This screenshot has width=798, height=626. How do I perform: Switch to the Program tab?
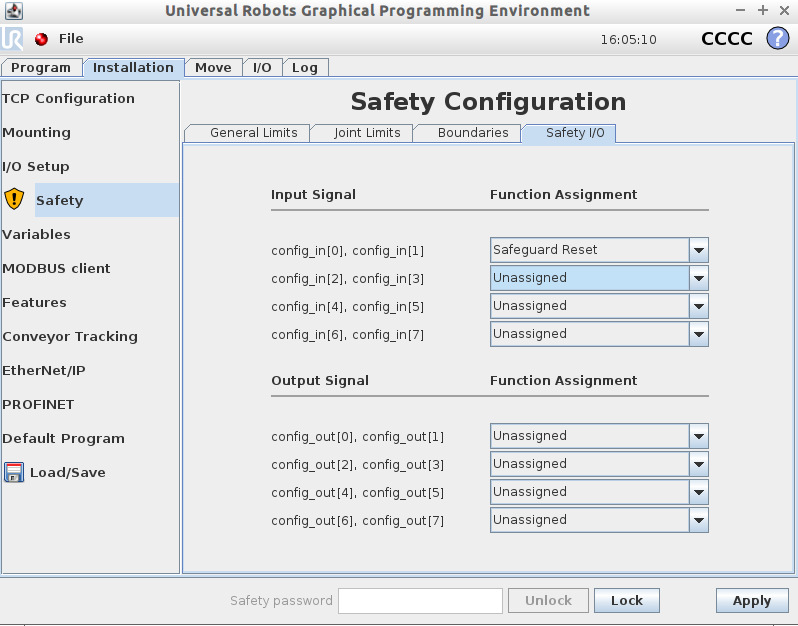41,68
